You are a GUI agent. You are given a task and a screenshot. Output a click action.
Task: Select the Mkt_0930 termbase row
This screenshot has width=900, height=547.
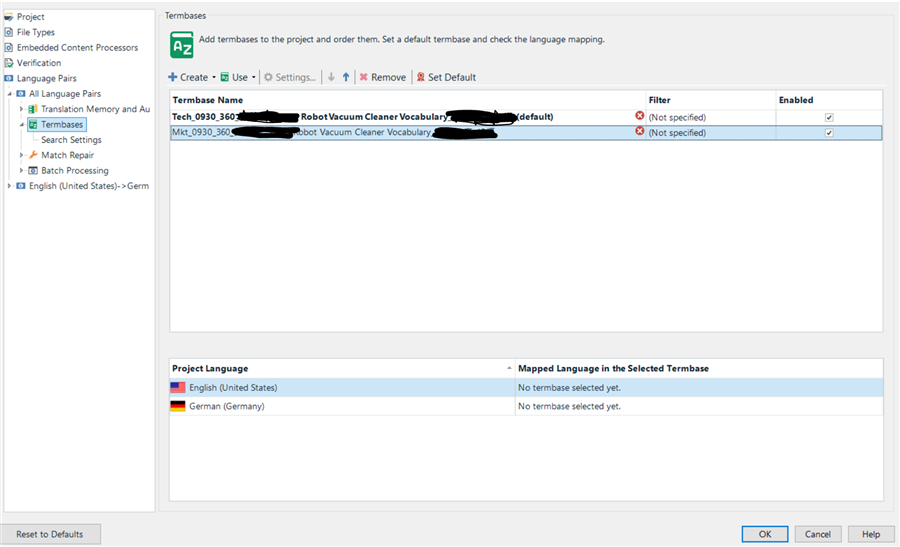point(526,133)
